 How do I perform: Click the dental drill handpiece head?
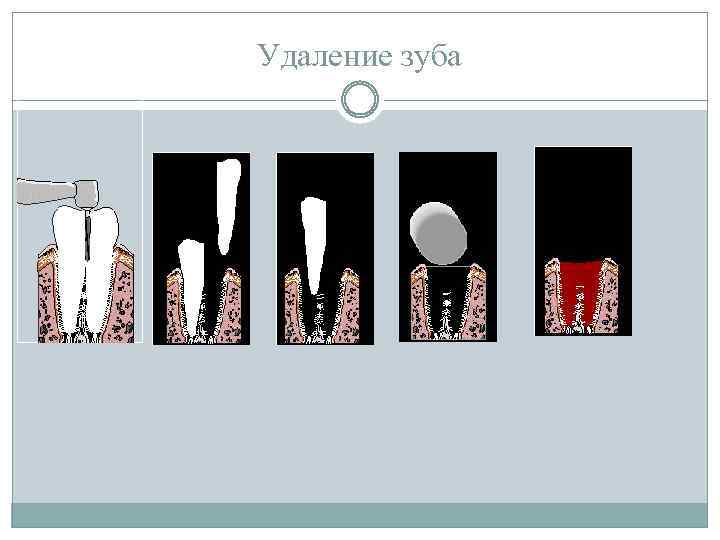click(x=87, y=195)
